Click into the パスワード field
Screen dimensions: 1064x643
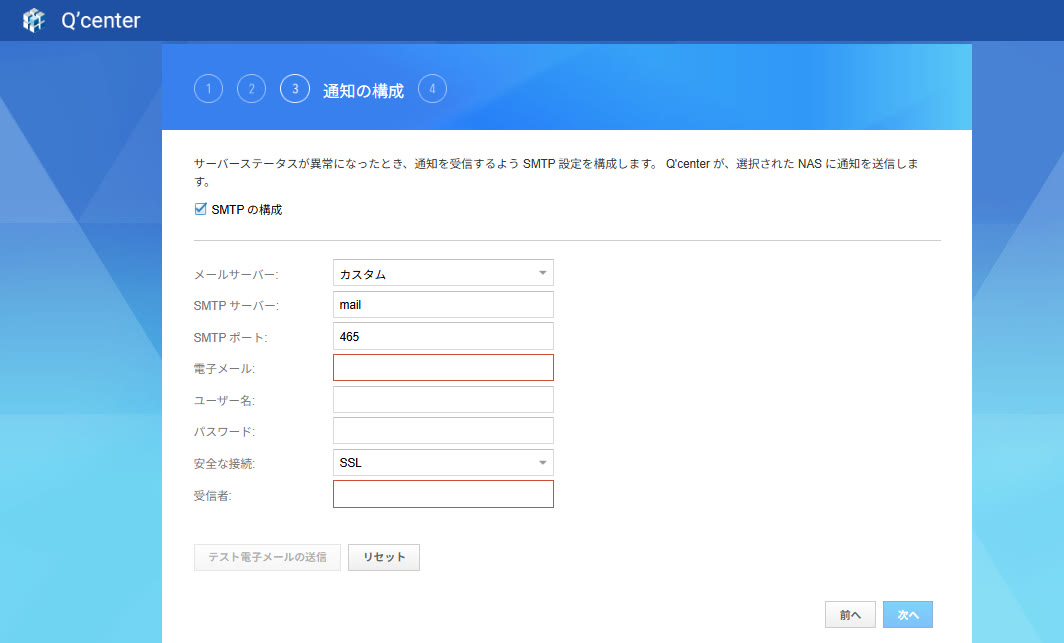pos(442,431)
